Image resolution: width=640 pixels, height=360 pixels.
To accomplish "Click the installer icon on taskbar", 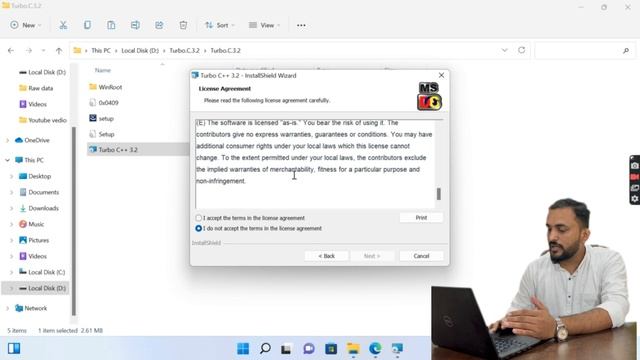I will pos(397,349).
